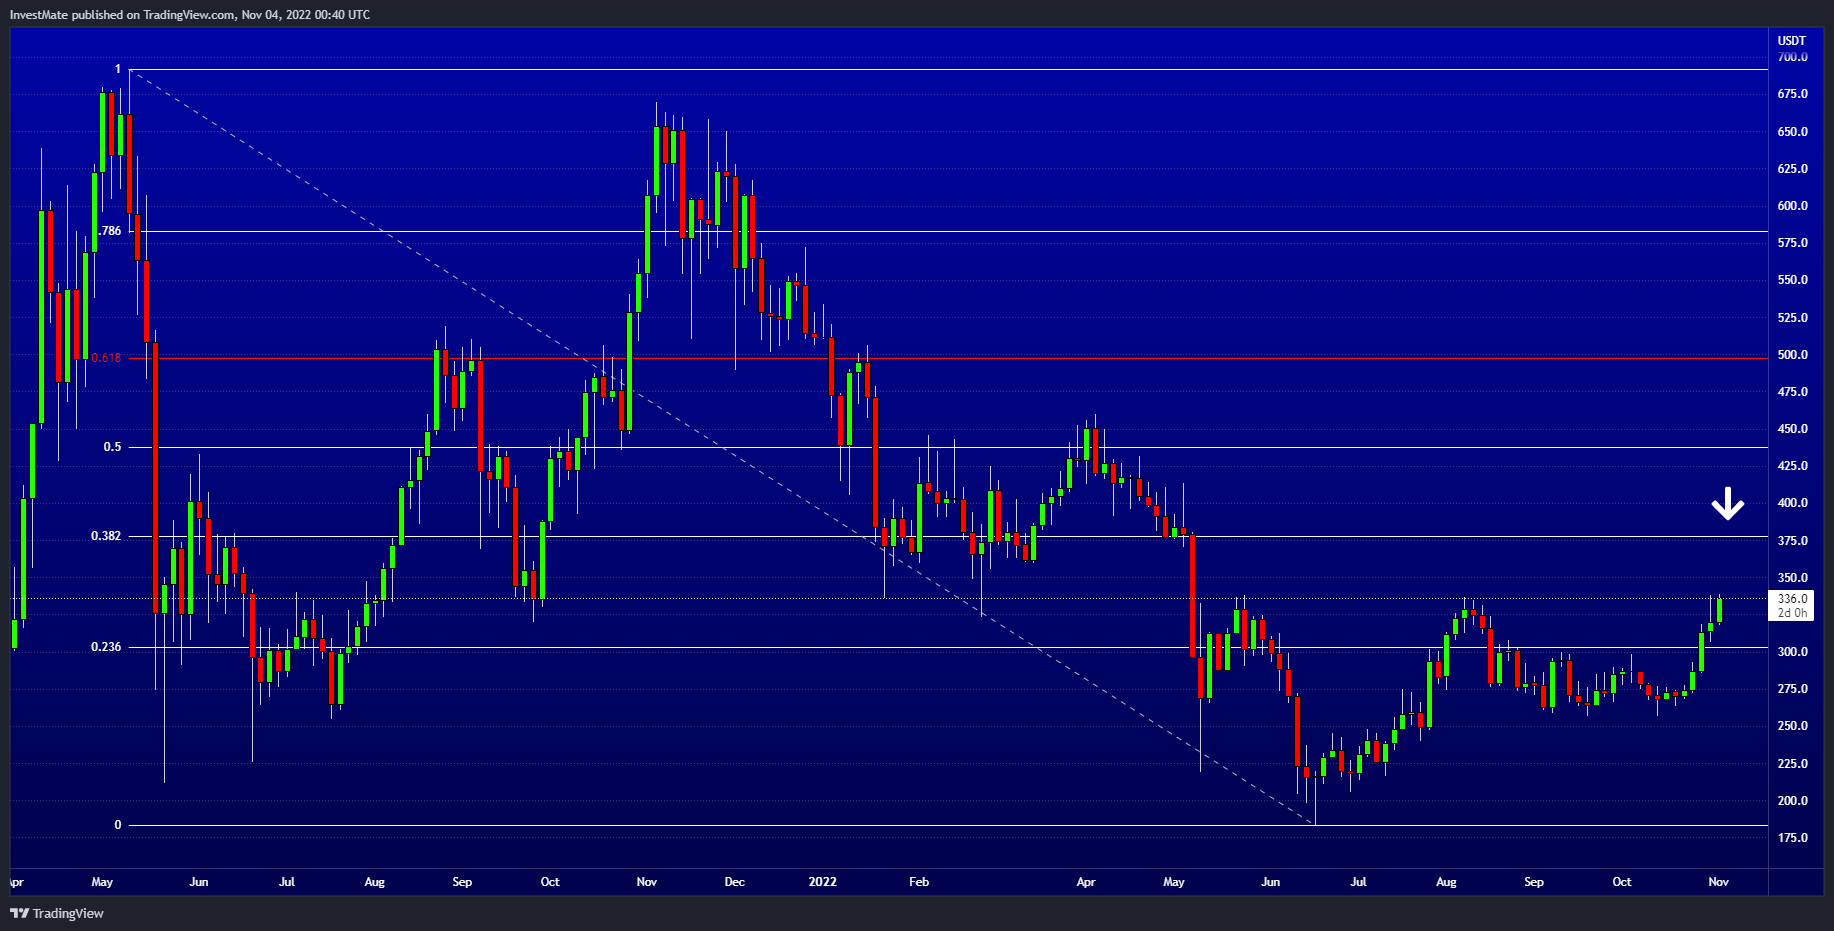
Task: Click the 300.0 price axis value
Action: 1792,652
